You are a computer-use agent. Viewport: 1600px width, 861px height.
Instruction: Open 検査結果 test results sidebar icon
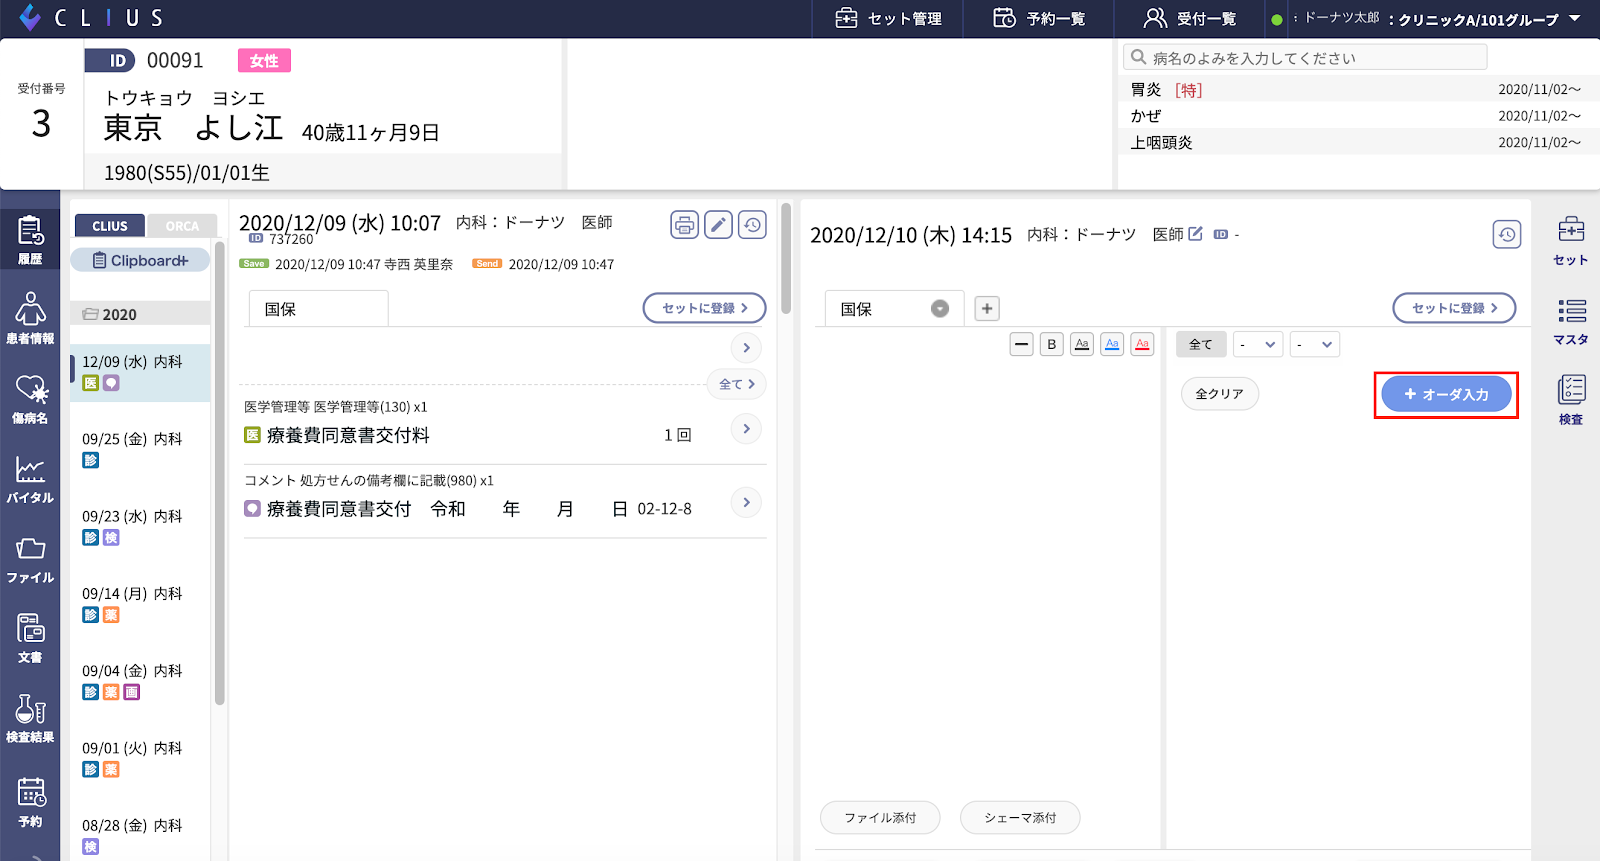coord(30,718)
